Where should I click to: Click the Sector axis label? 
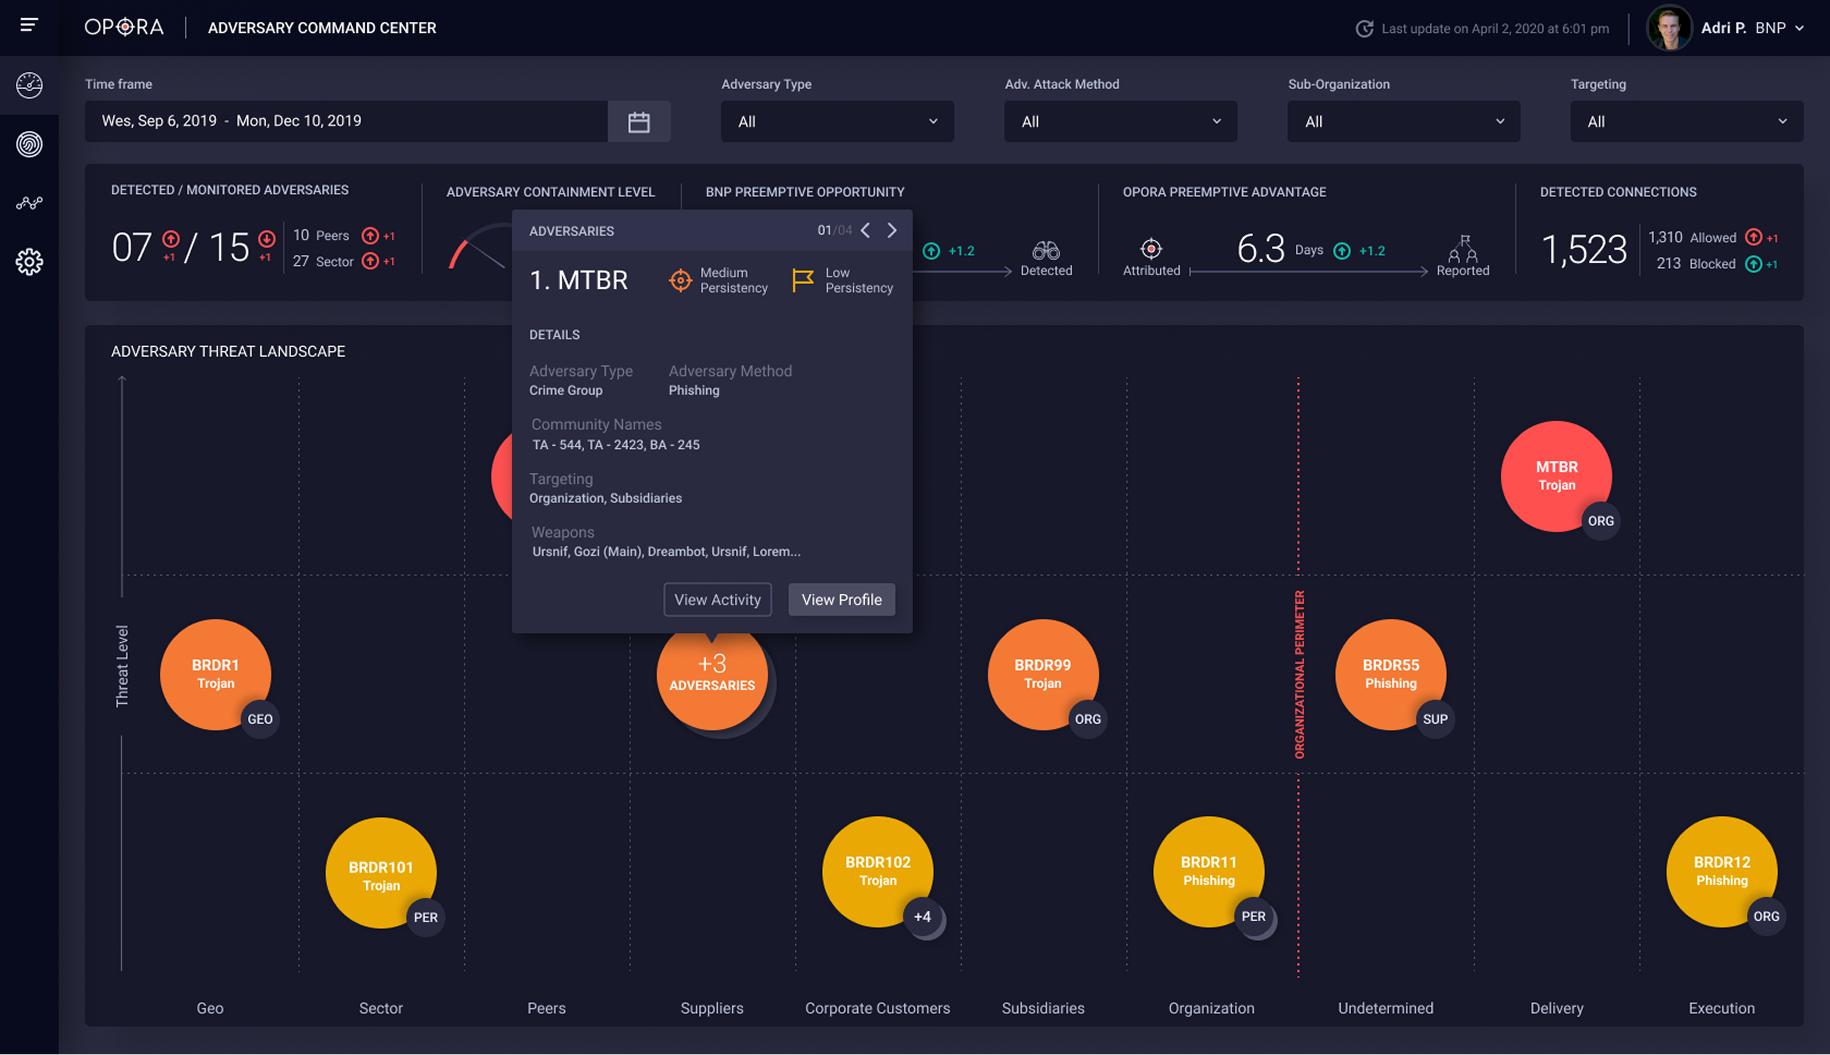(x=381, y=1008)
